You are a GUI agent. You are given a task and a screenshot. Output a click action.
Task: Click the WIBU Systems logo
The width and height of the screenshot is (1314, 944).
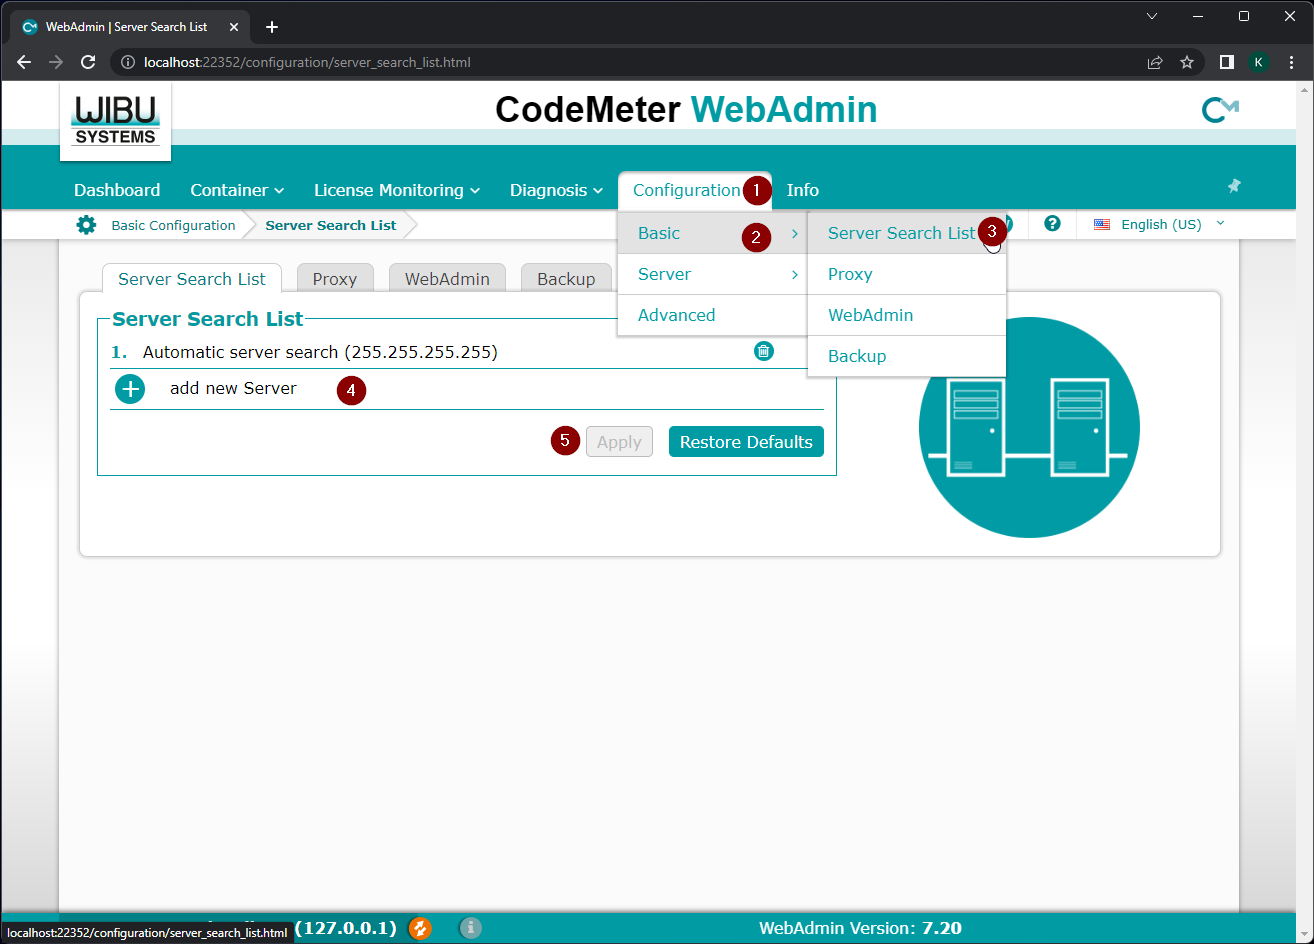click(115, 120)
